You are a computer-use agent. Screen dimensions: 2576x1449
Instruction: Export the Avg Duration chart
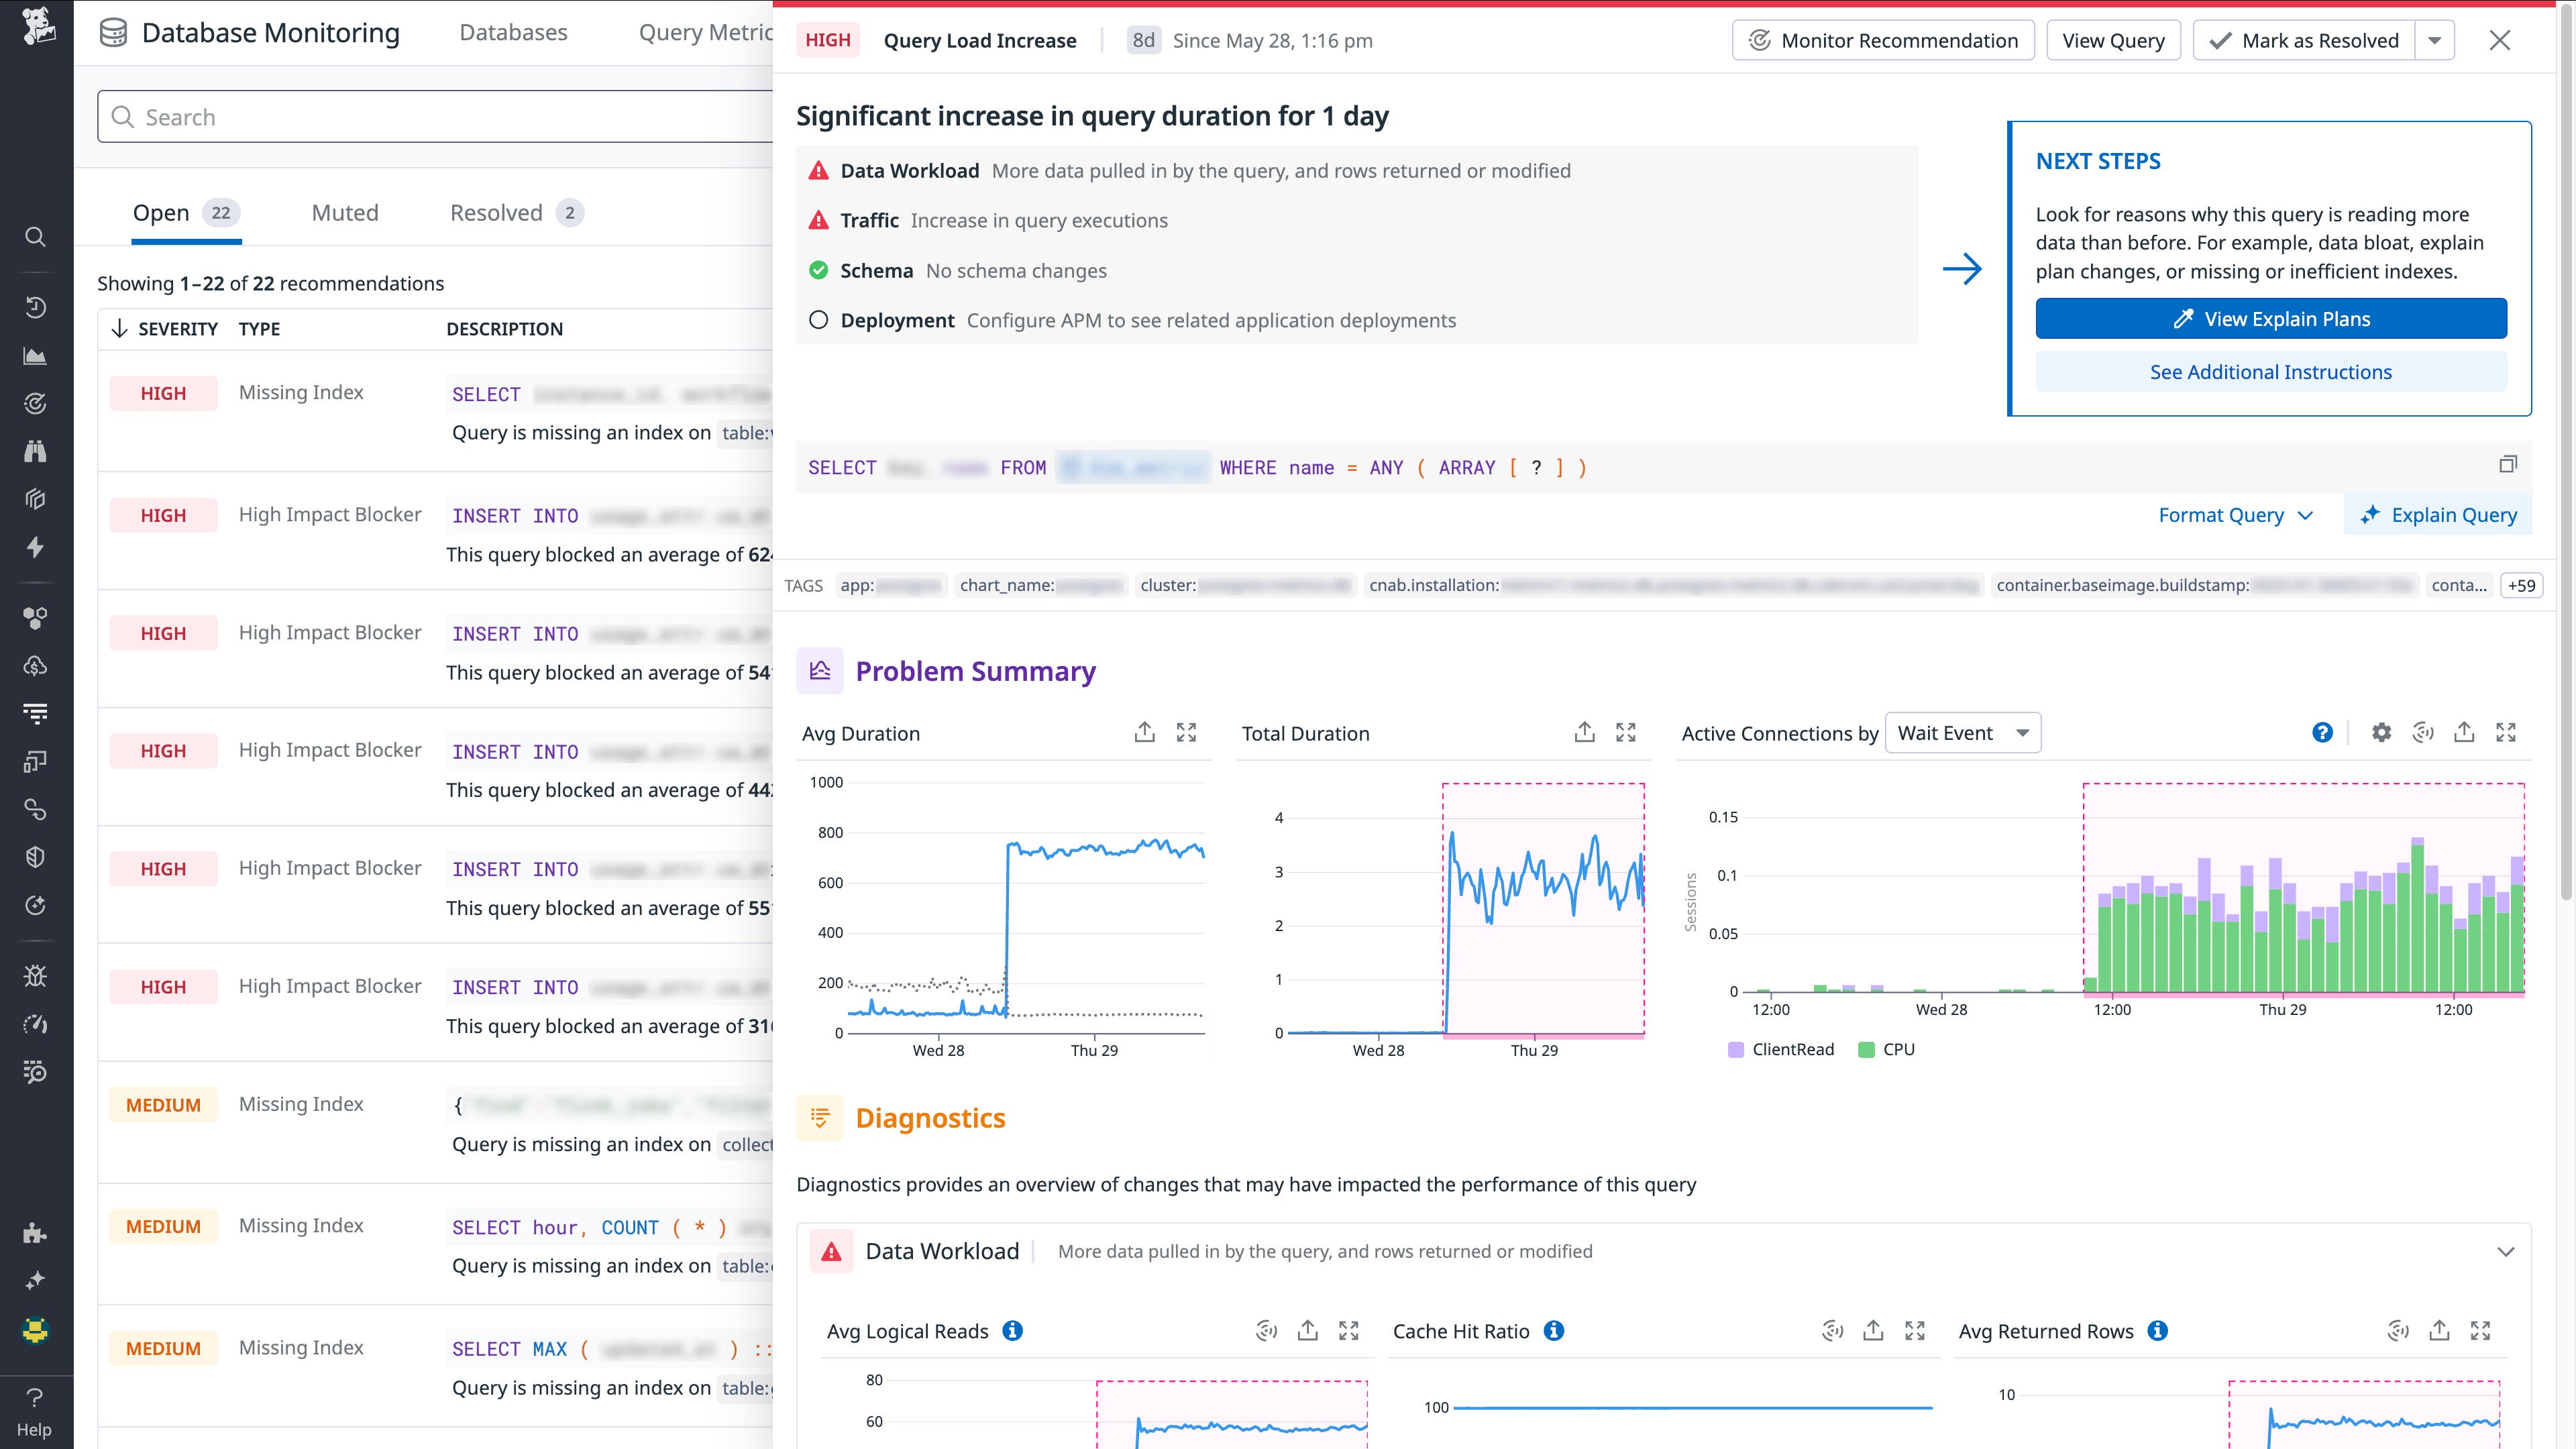pos(1145,732)
